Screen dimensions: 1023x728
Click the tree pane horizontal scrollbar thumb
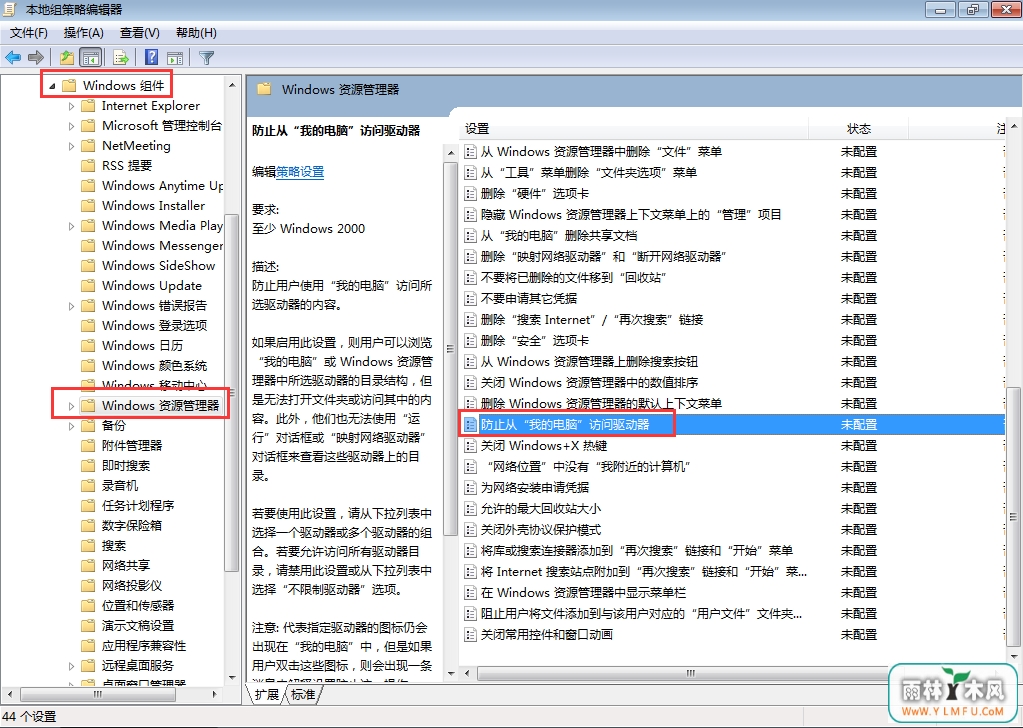[98, 694]
